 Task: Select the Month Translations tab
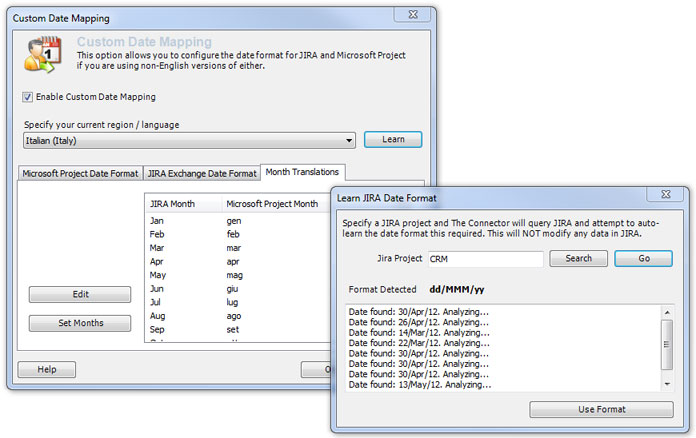(x=302, y=172)
